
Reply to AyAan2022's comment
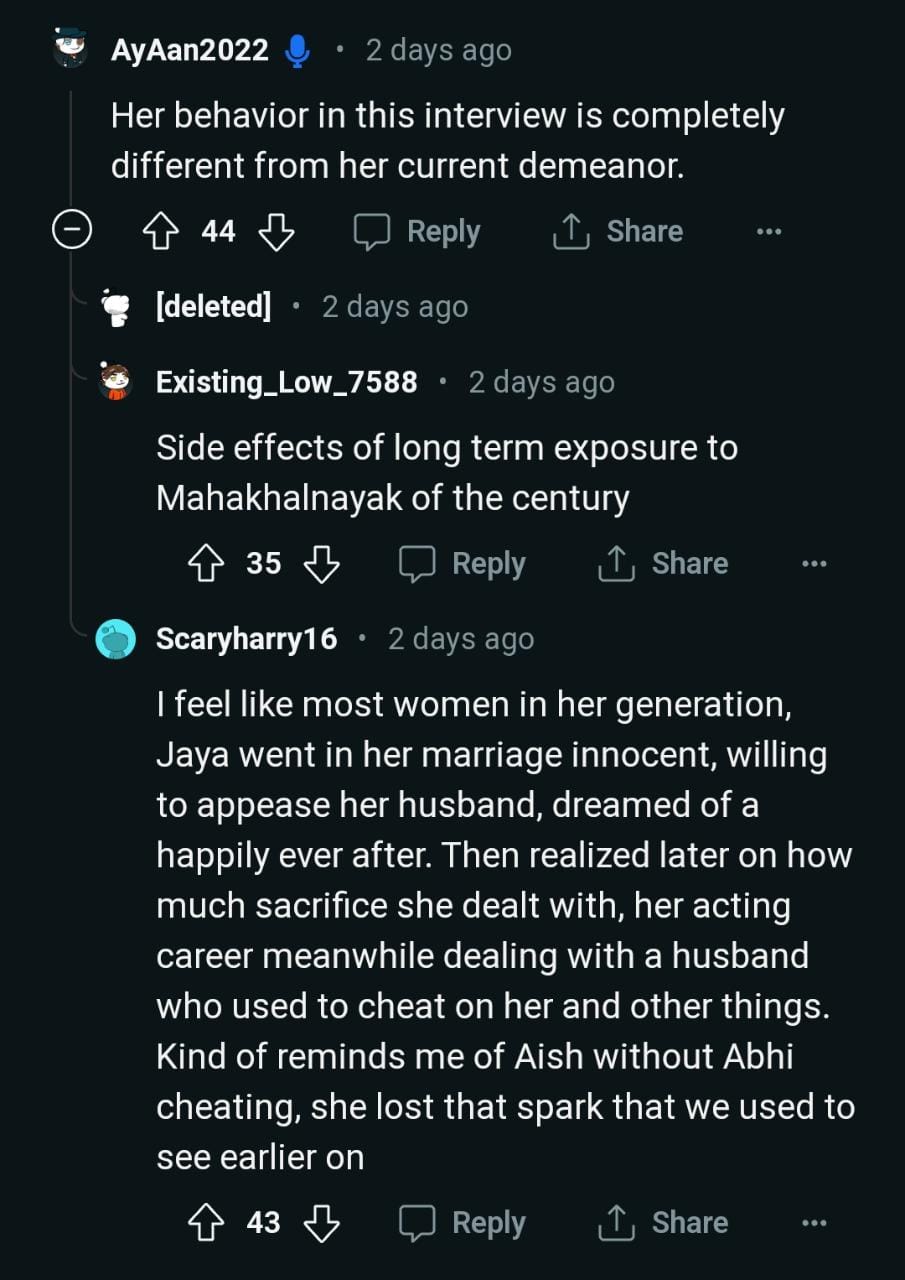pyautogui.click(x=418, y=232)
